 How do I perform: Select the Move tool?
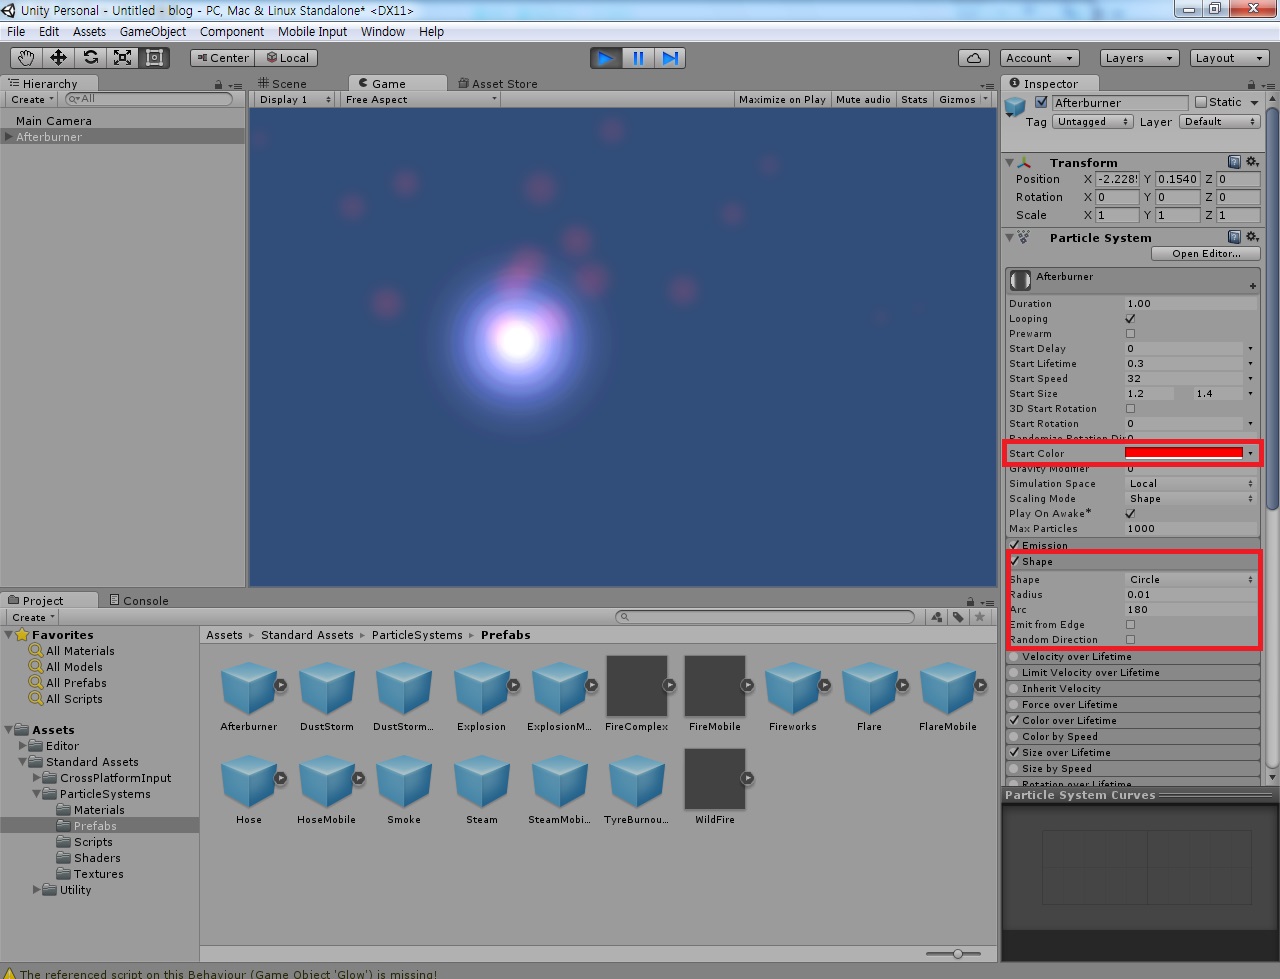57,57
